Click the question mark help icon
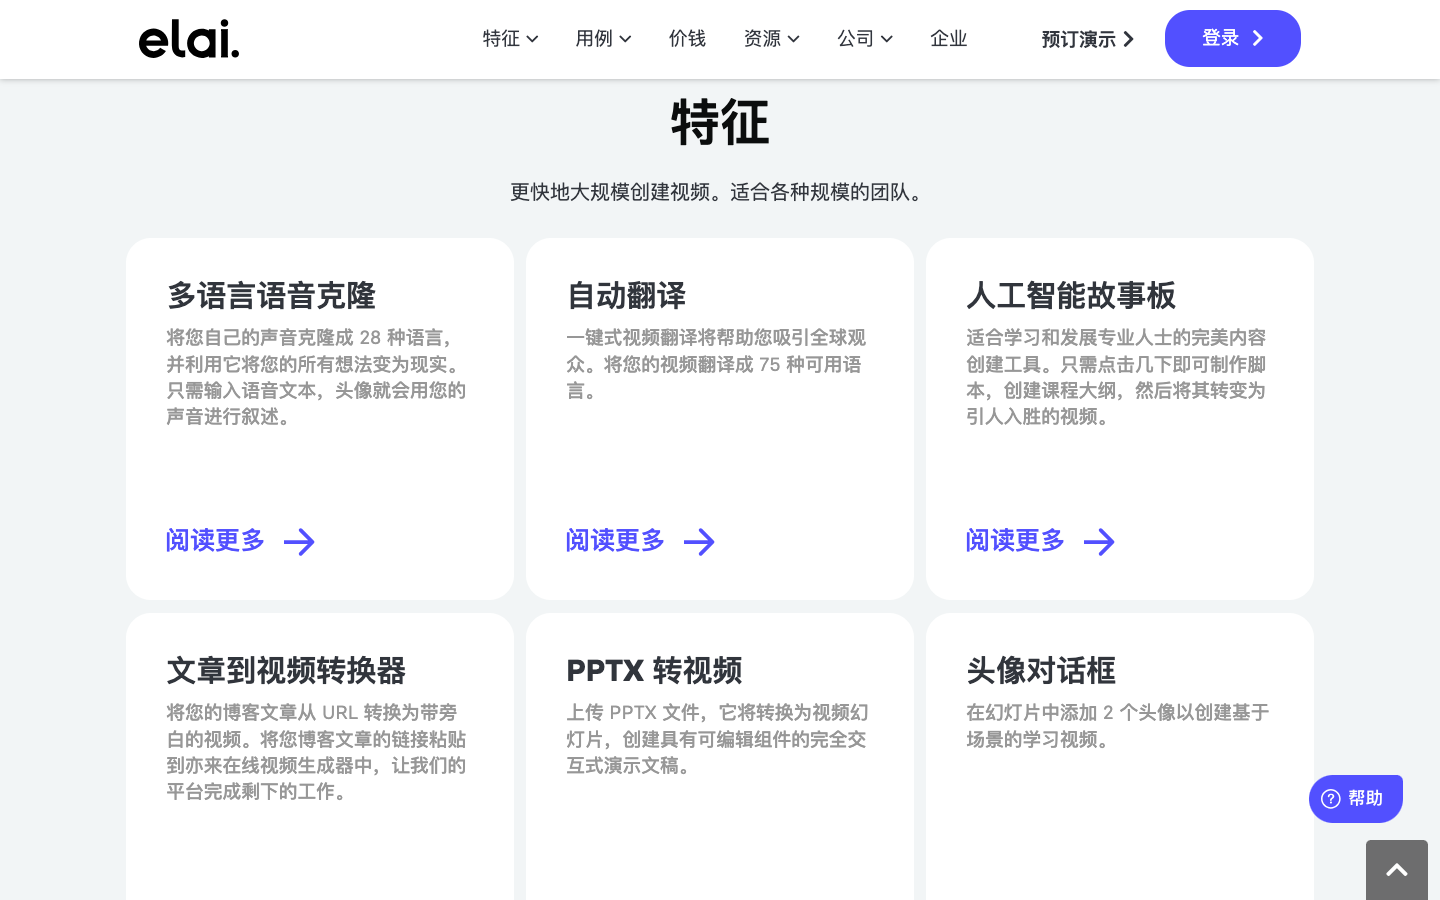Viewport: 1440px width, 900px height. click(x=1330, y=798)
